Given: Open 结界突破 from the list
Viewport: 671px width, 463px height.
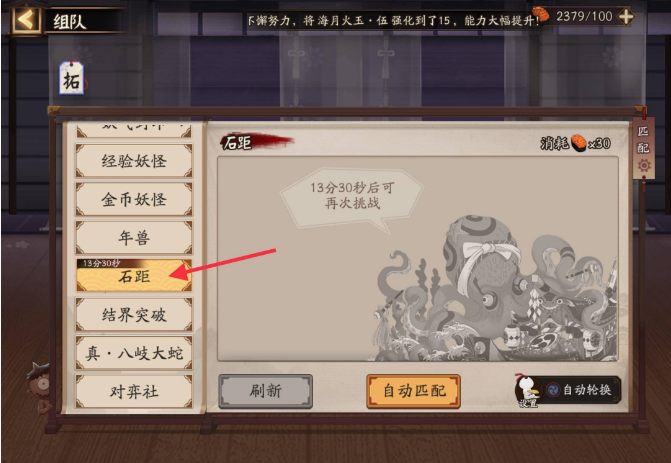Looking at the screenshot, I should click(x=134, y=315).
